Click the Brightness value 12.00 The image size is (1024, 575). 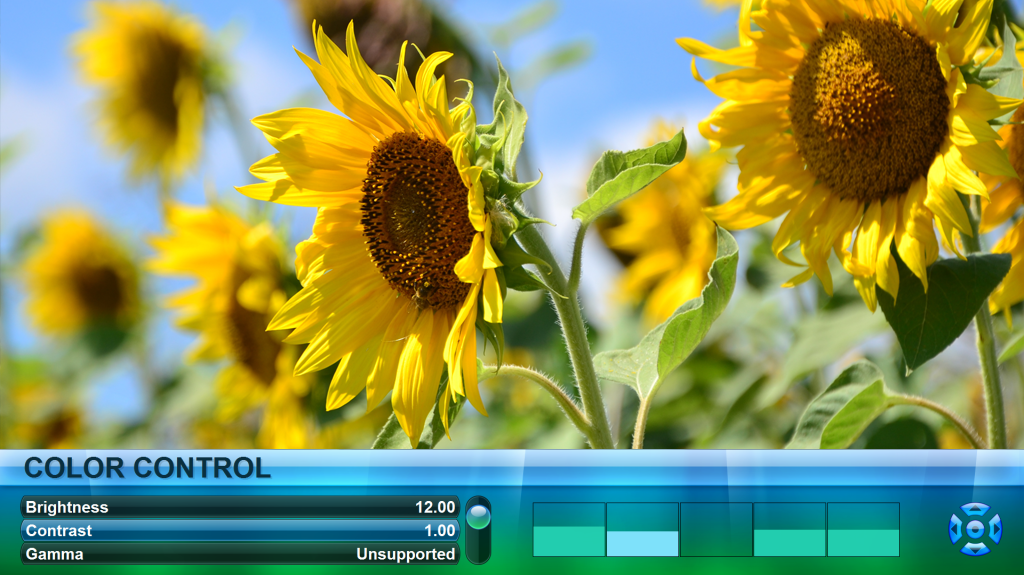pos(435,507)
